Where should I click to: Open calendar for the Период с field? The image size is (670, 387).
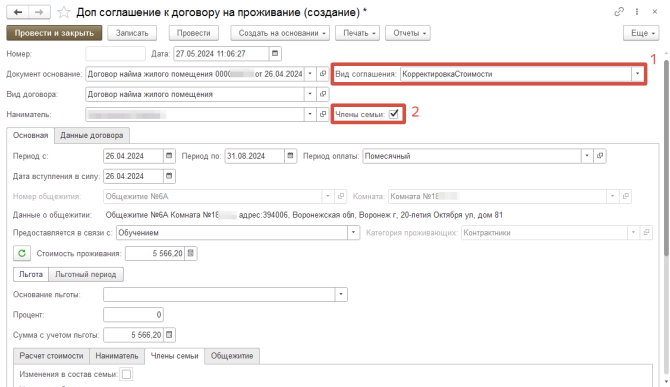[x=169, y=156]
